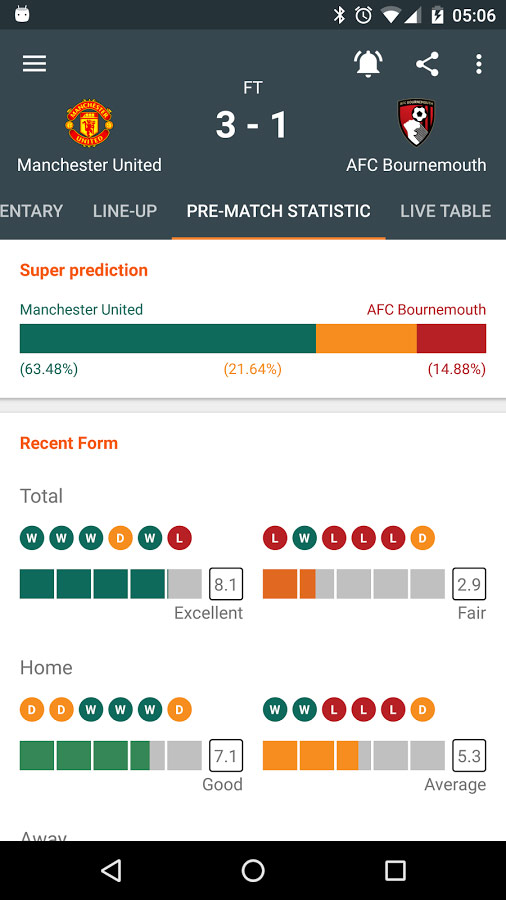Viewport: 506px width, 900px height.
Task: Tap the 2.9 Fair form rating
Action: coord(469,584)
